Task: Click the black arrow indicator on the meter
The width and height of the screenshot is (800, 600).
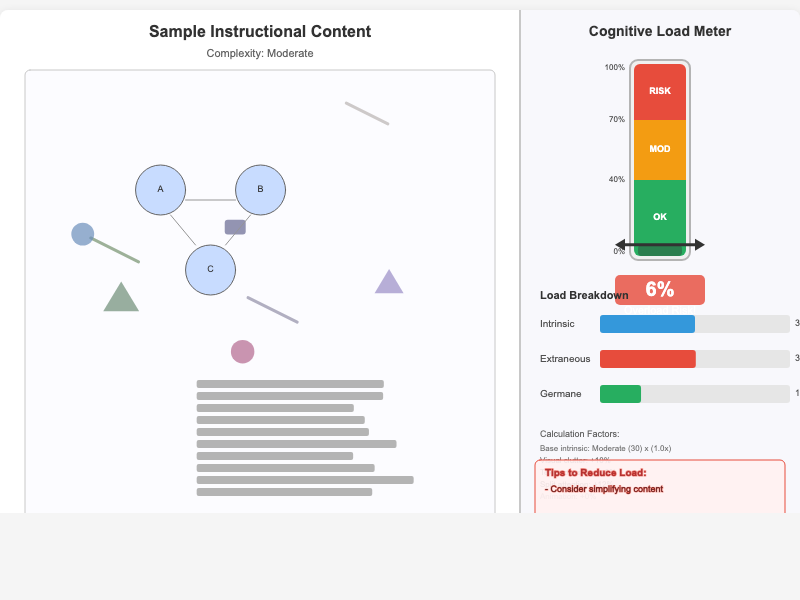Action: (x=660, y=245)
